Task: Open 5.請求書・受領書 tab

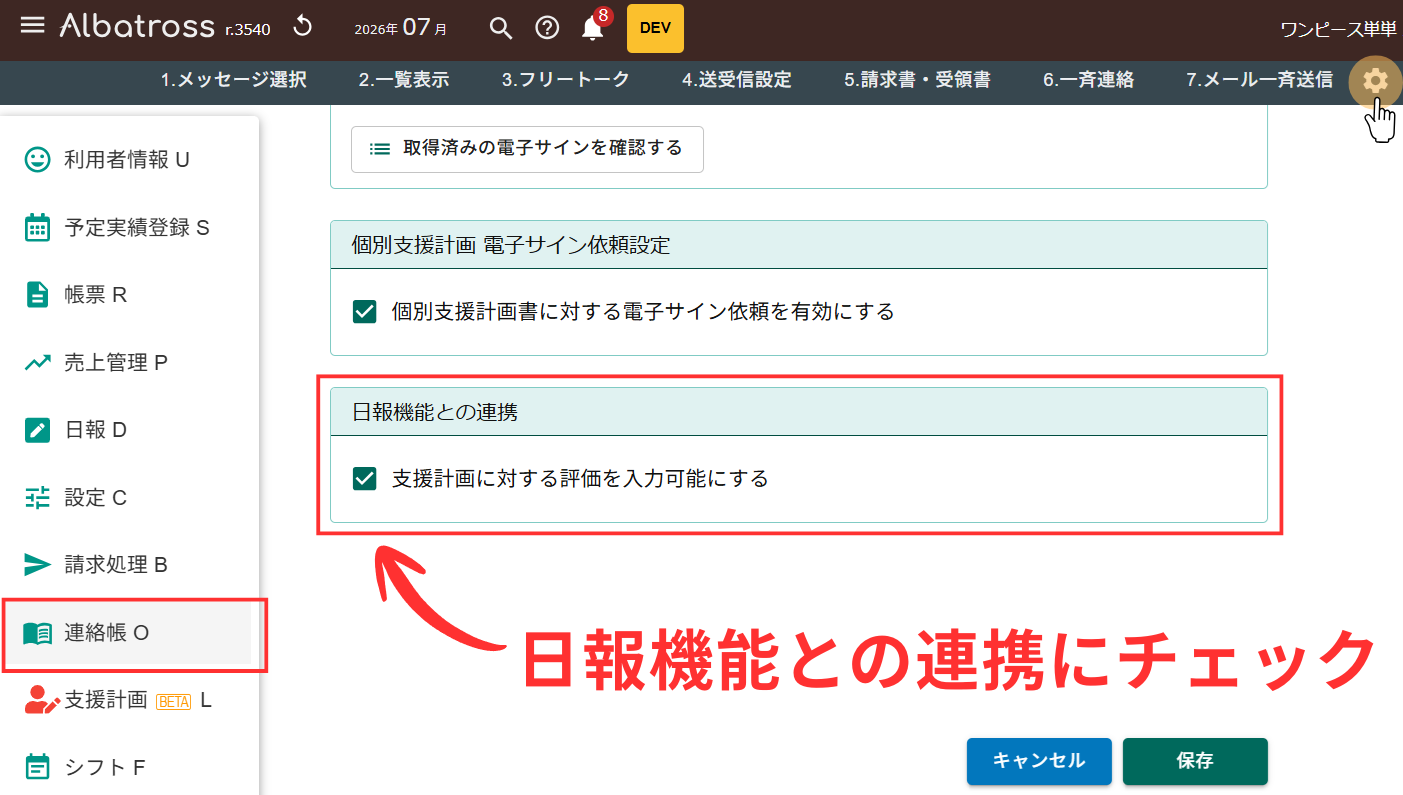Action: (x=917, y=80)
